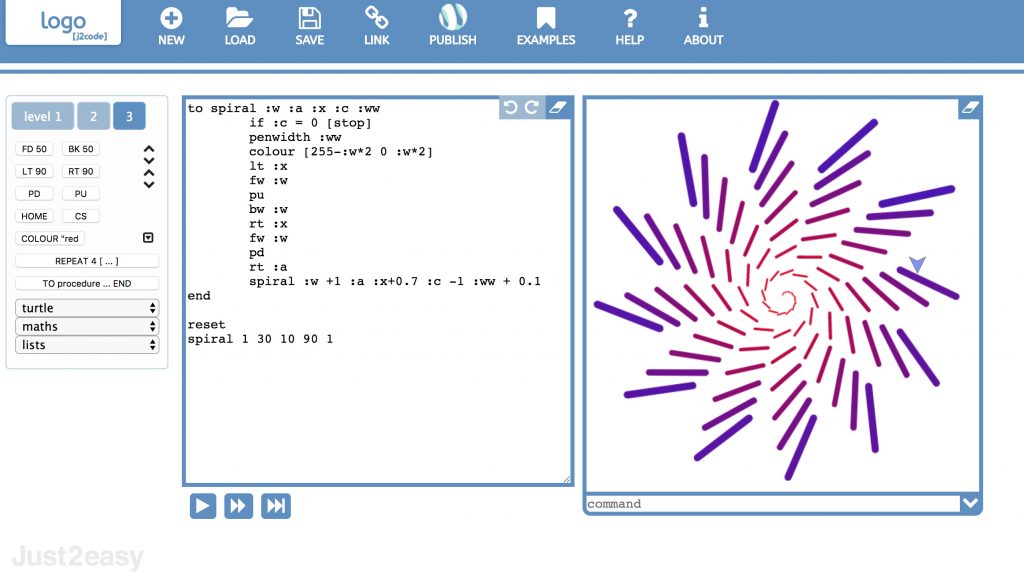The width and height of the screenshot is (1024, 575).
Task: Click the REPEAT 4 [ ... ] button
Action: 87,261
